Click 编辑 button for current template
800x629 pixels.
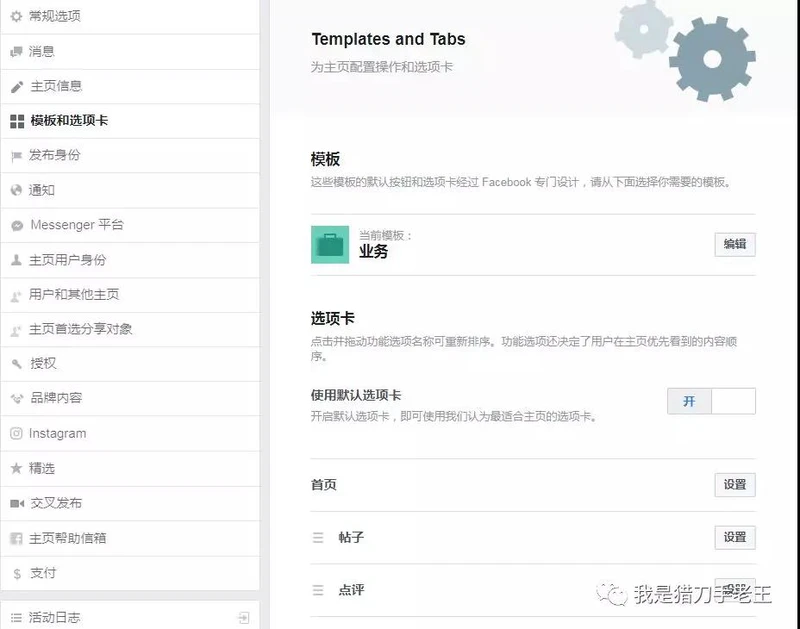point(735,245)
